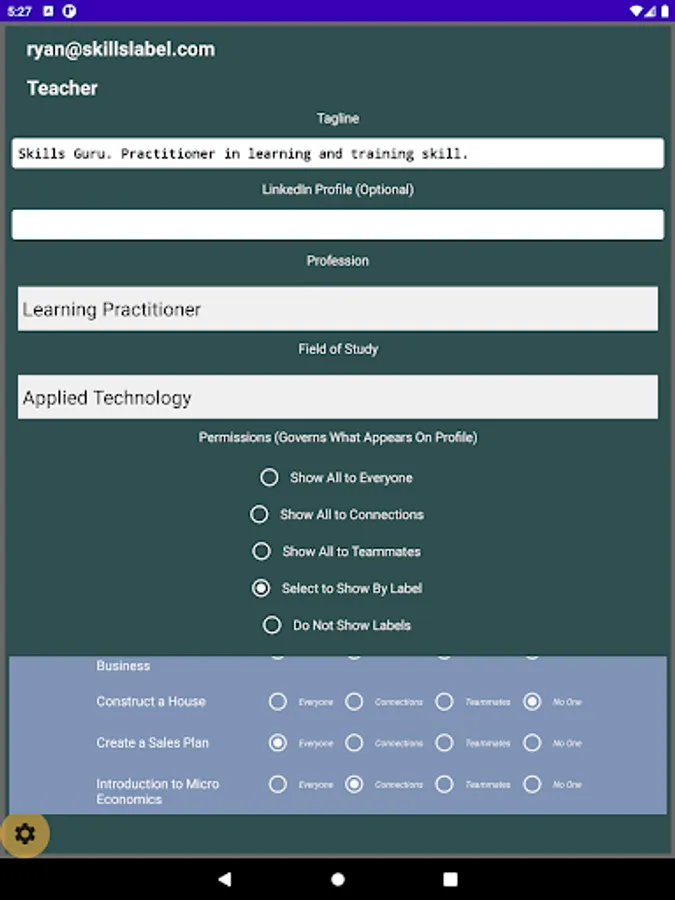Focus the LinkedIn Profile input field
This screenshot has width=675, height=900.
click(x=338, y=224)
